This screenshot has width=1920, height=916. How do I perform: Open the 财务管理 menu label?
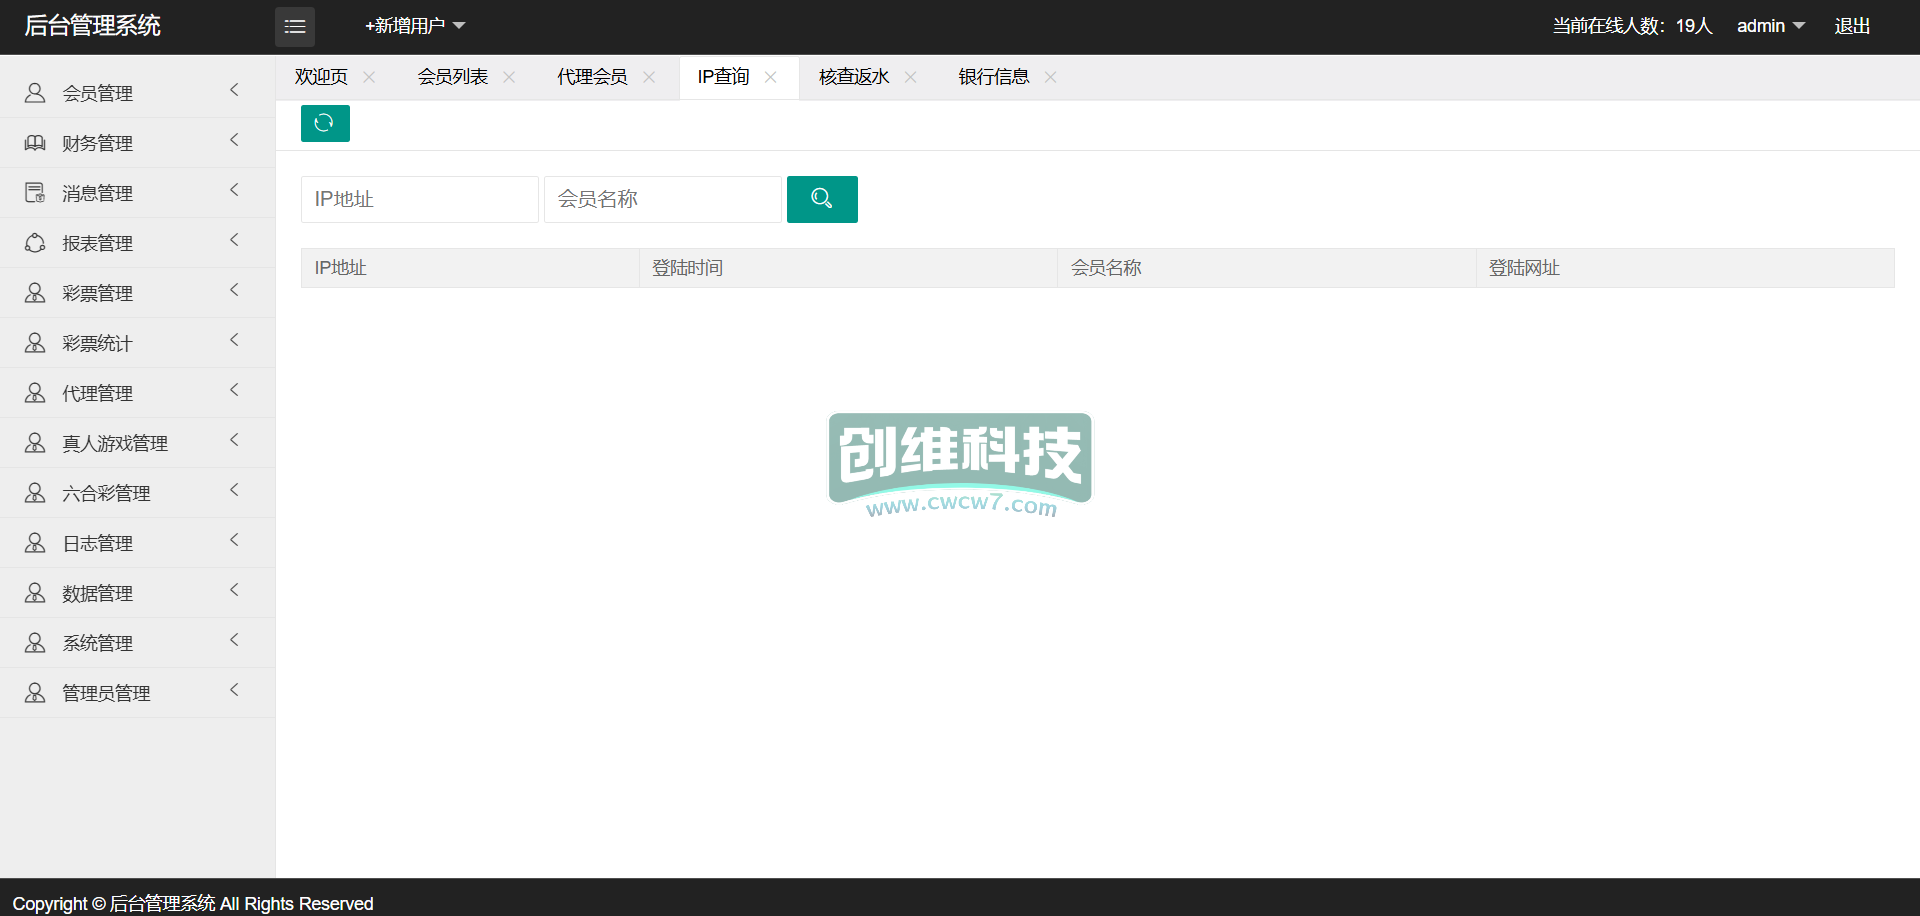point(98,143)
